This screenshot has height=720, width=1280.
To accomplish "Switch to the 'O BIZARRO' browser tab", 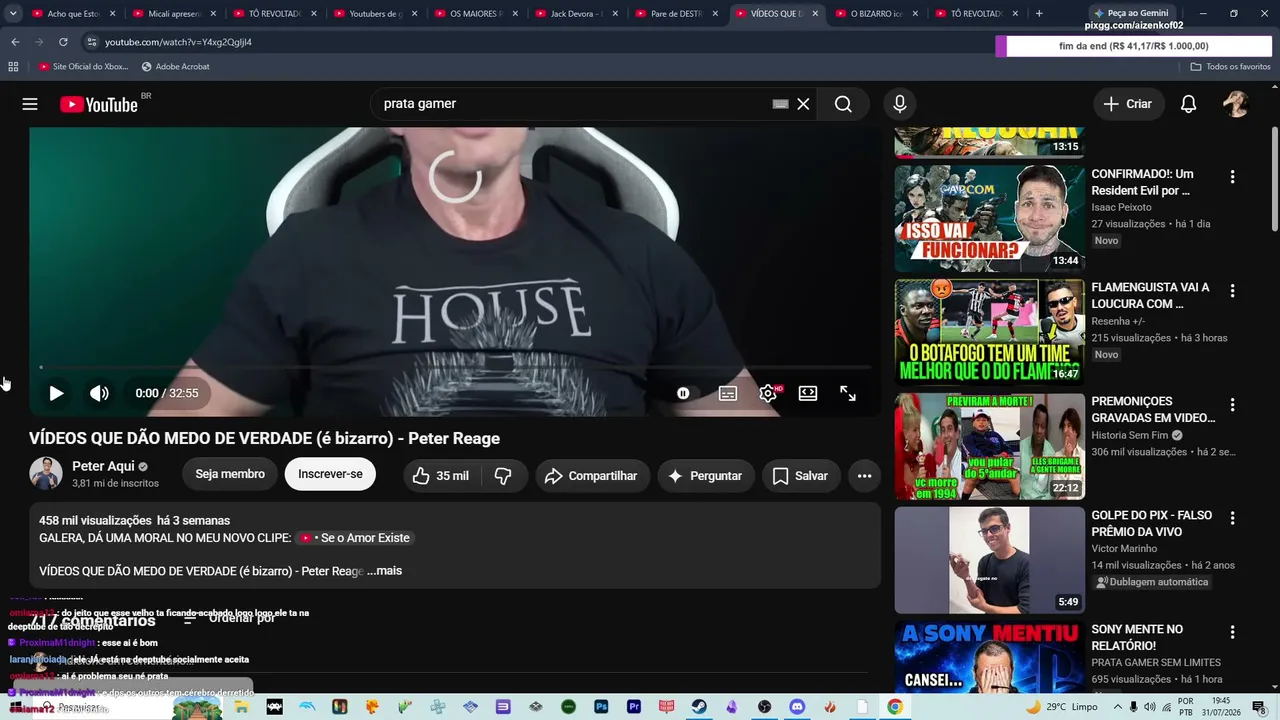I will coord(877,14).
